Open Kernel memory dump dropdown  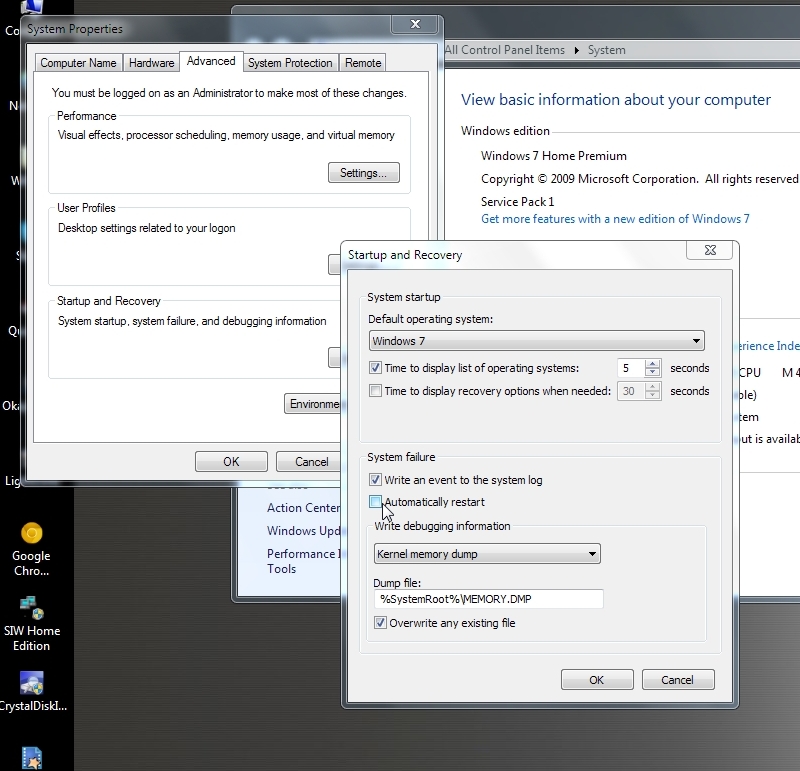(x=487, y=554)
